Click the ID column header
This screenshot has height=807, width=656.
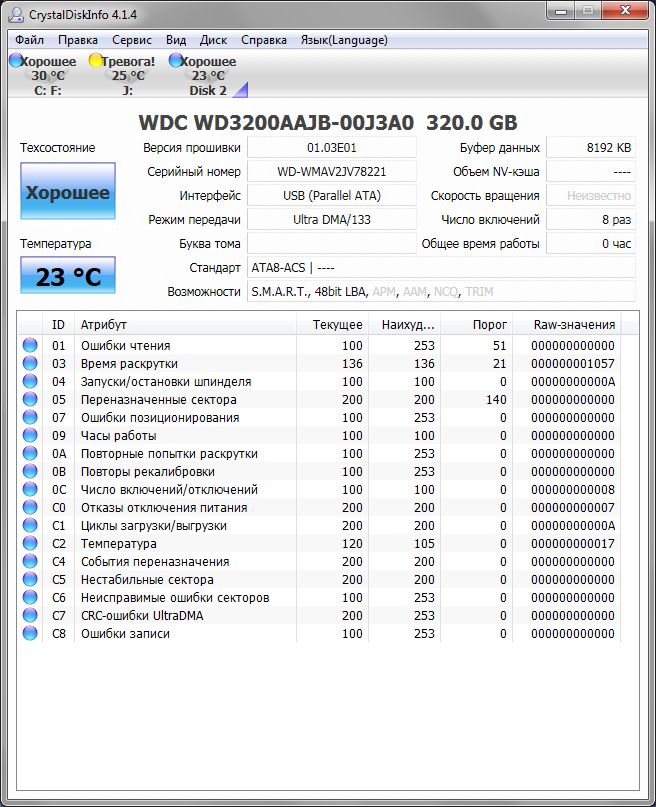(x=58, y=325)
